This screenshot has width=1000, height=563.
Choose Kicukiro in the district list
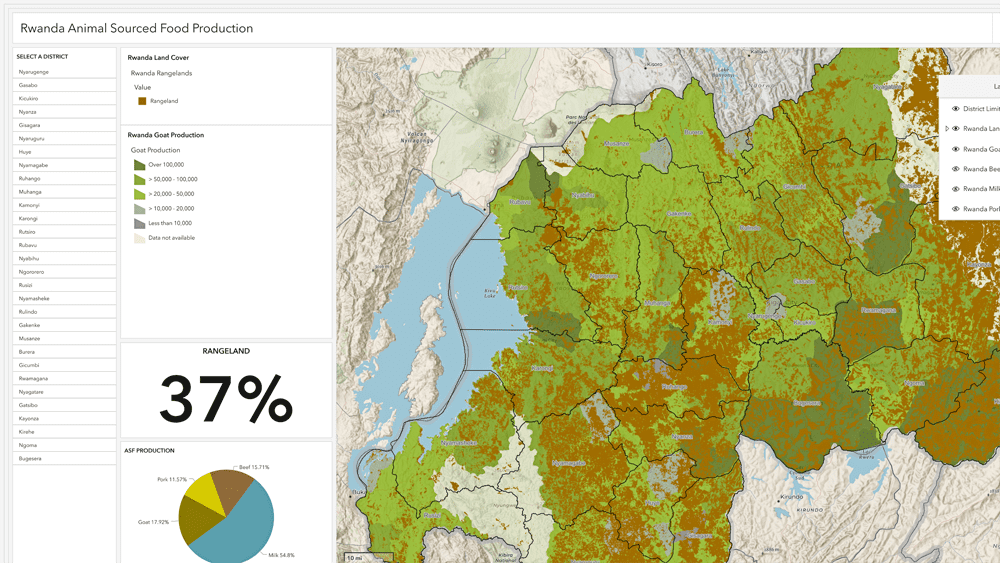(x=28, y=98)
